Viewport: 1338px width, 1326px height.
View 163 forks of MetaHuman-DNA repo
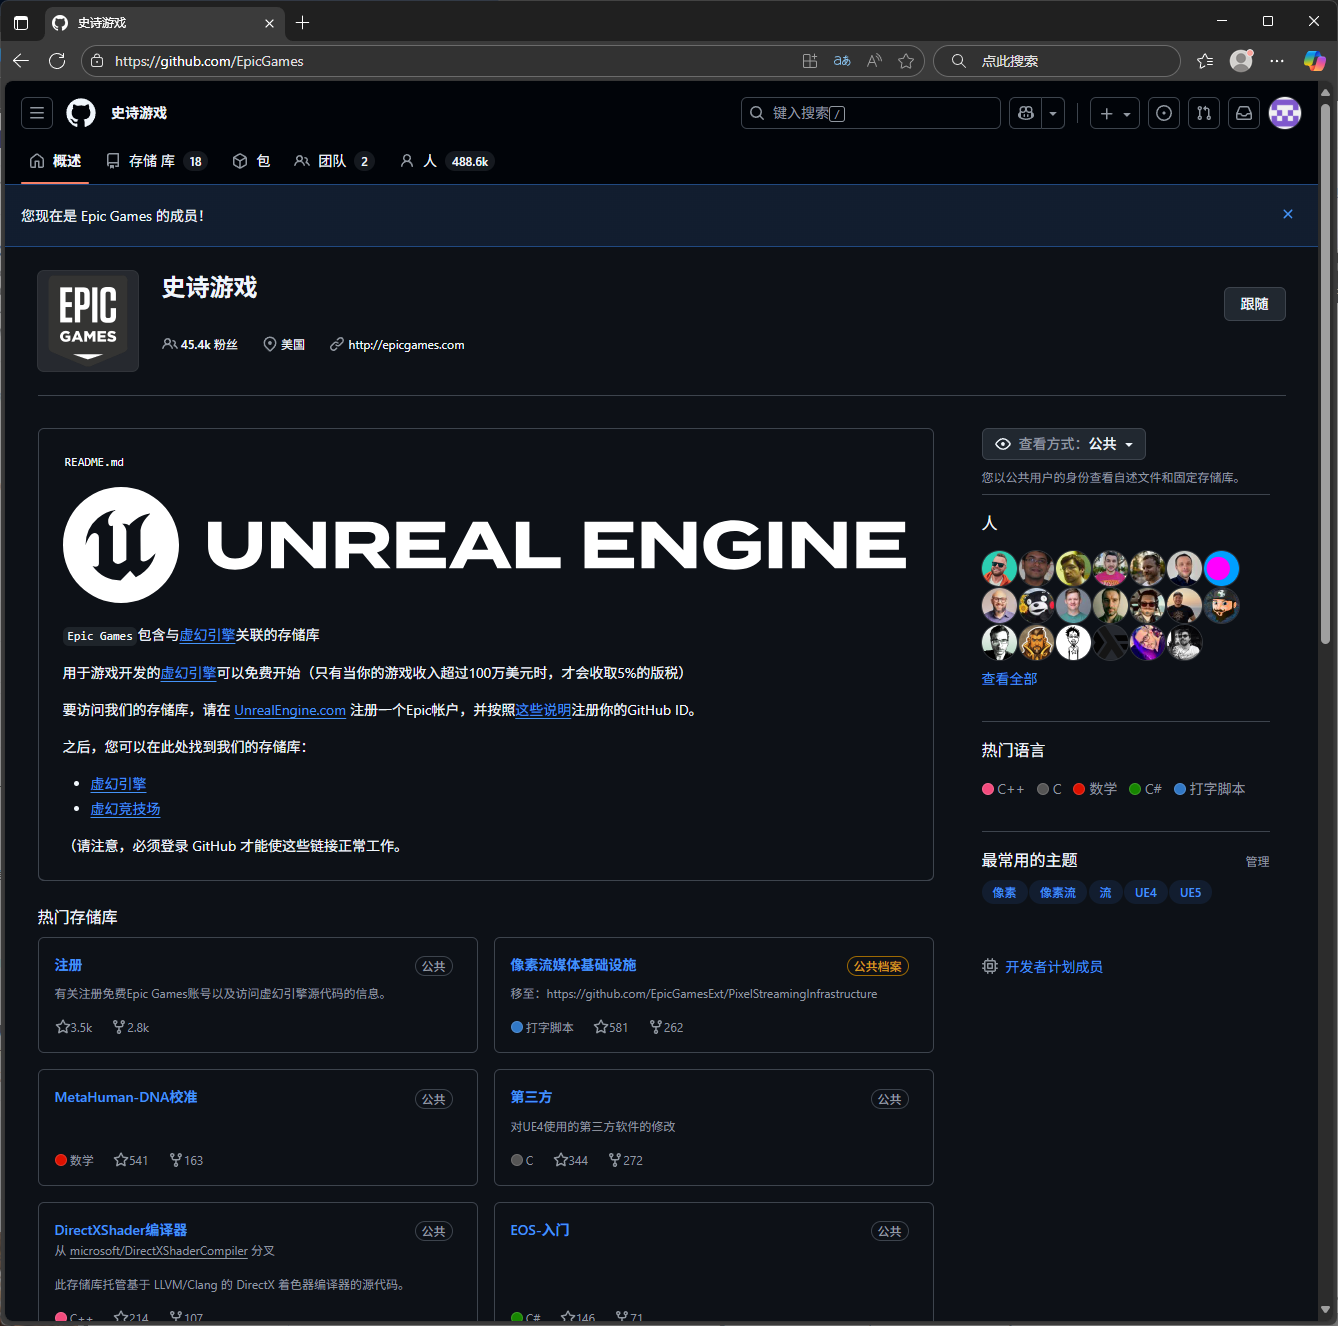point(186,1160)
